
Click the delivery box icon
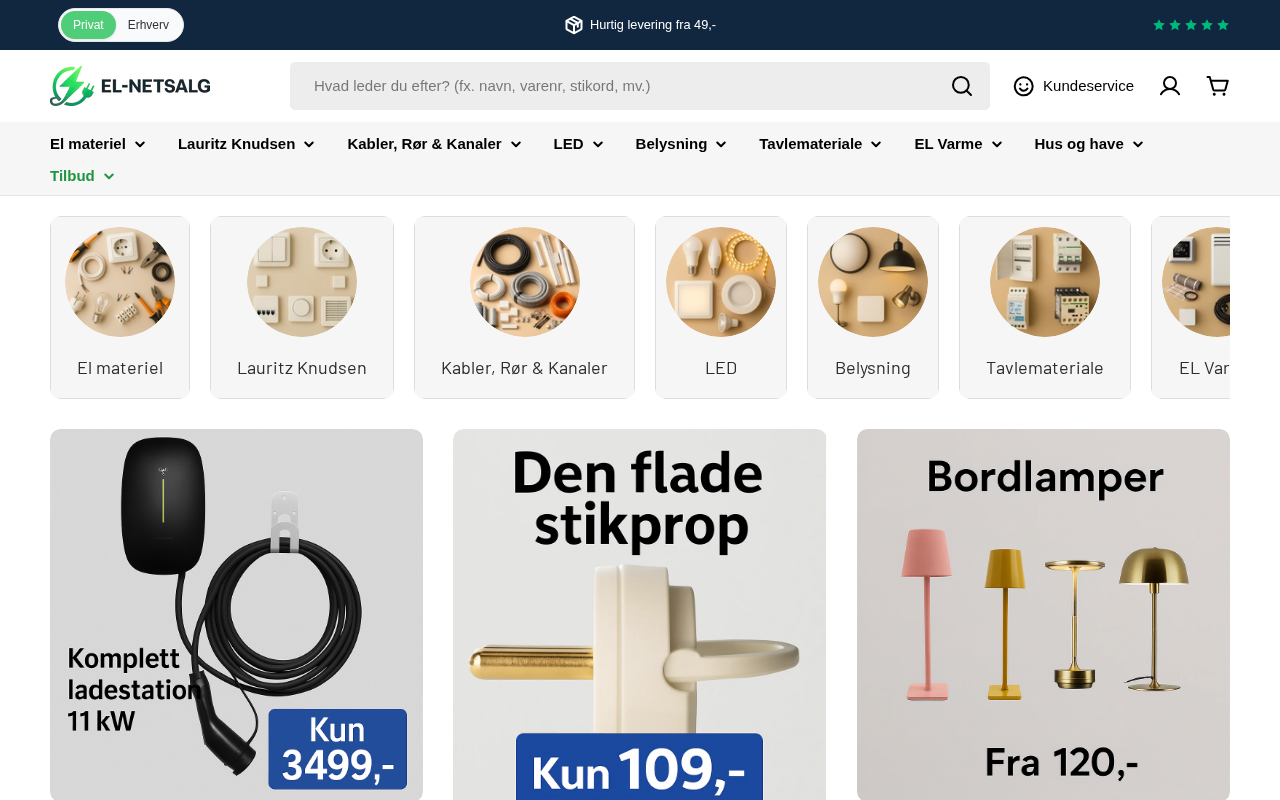[574, 25]
